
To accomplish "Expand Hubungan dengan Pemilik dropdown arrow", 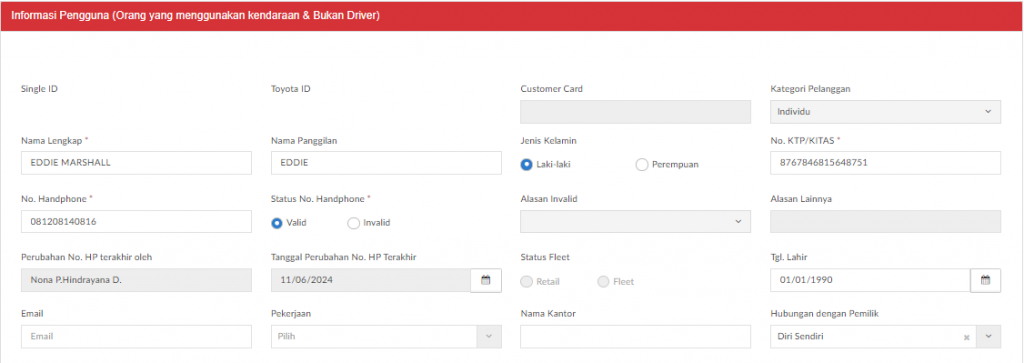I will (989, 336).
